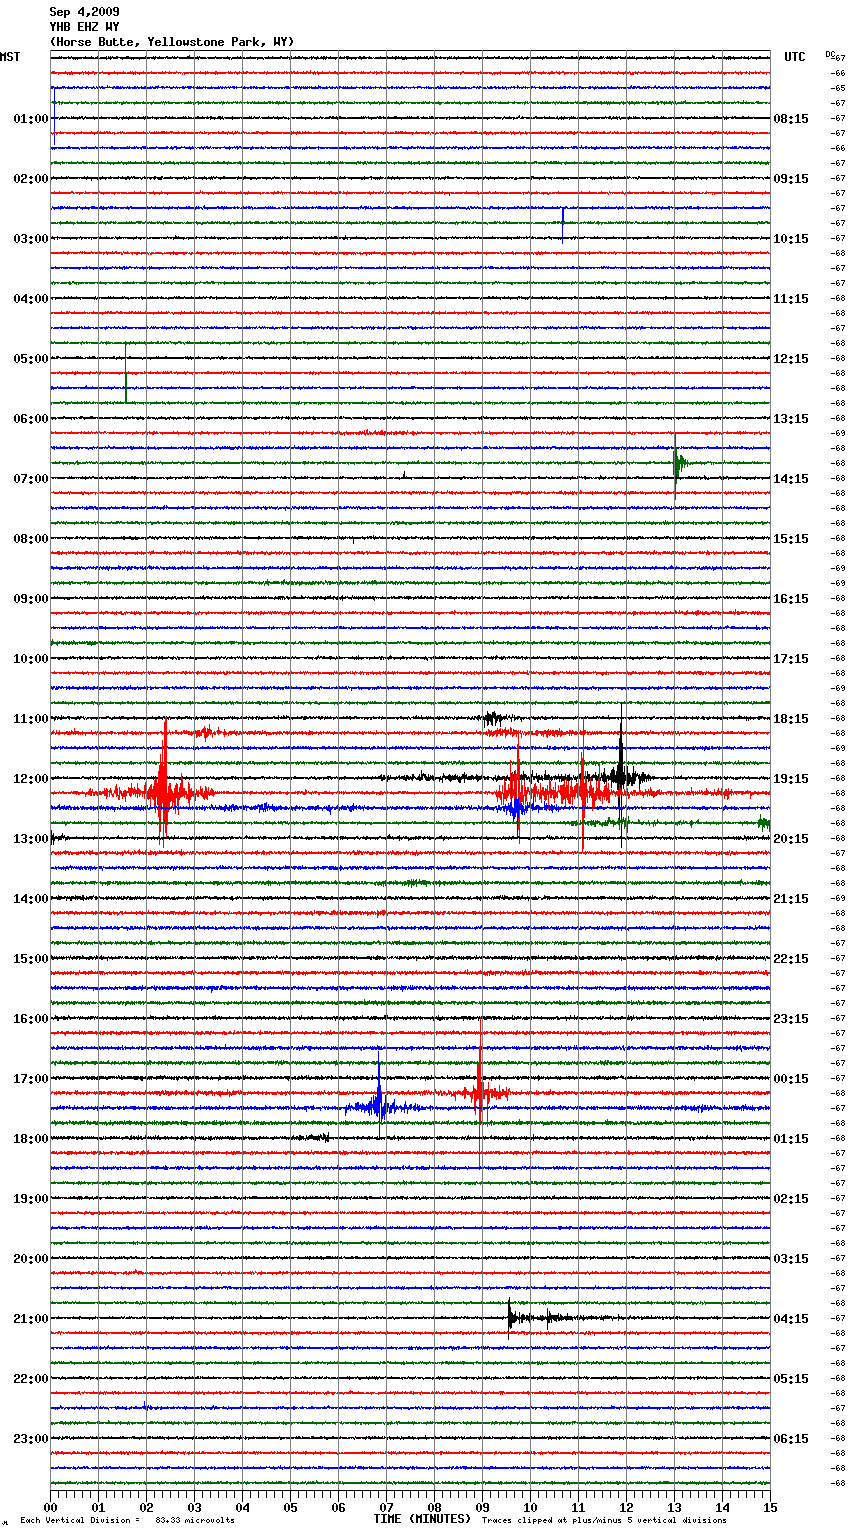This screenshot has height=1534, width=850.
Task: Click the 23:15 UTC time label
Action: 791,1019
